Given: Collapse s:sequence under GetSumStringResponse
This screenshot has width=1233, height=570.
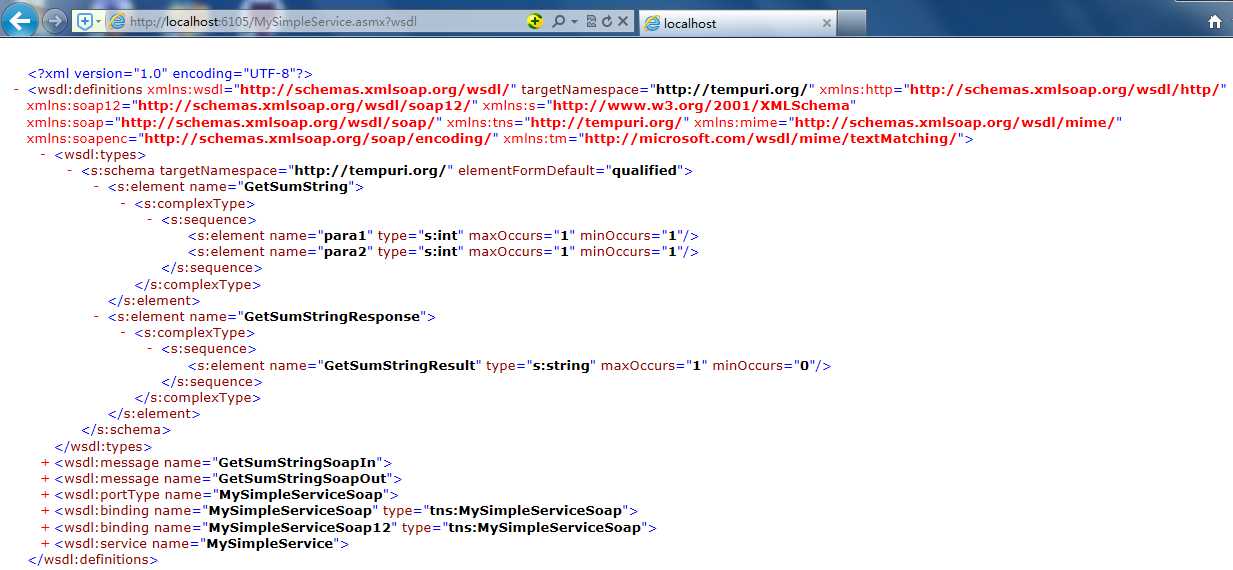Looking at the screenshot, I should pos(151,349).
